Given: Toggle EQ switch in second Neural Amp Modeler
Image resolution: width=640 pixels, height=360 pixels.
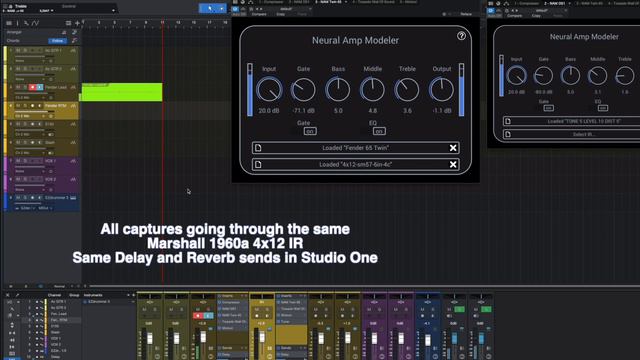Looking at the screenshot, I should [x=603, y=108].
